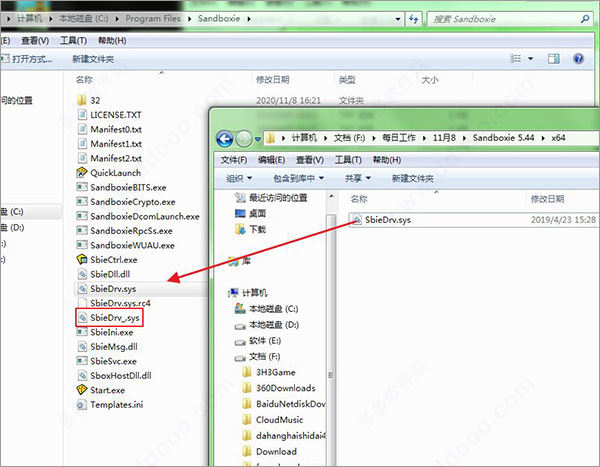Viewport: 600px width, 467px height.
Task: Click Program Files in the breadcrumb path
Action: [x=153, y=18]
